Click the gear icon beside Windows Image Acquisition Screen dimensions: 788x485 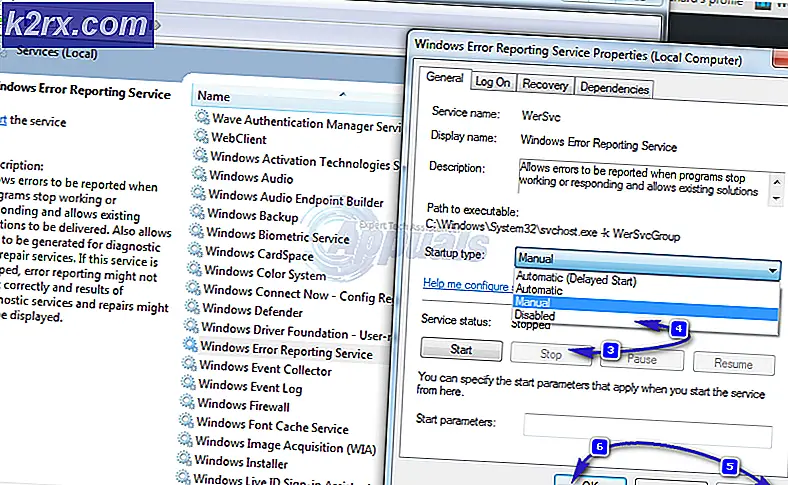[185, 439]
